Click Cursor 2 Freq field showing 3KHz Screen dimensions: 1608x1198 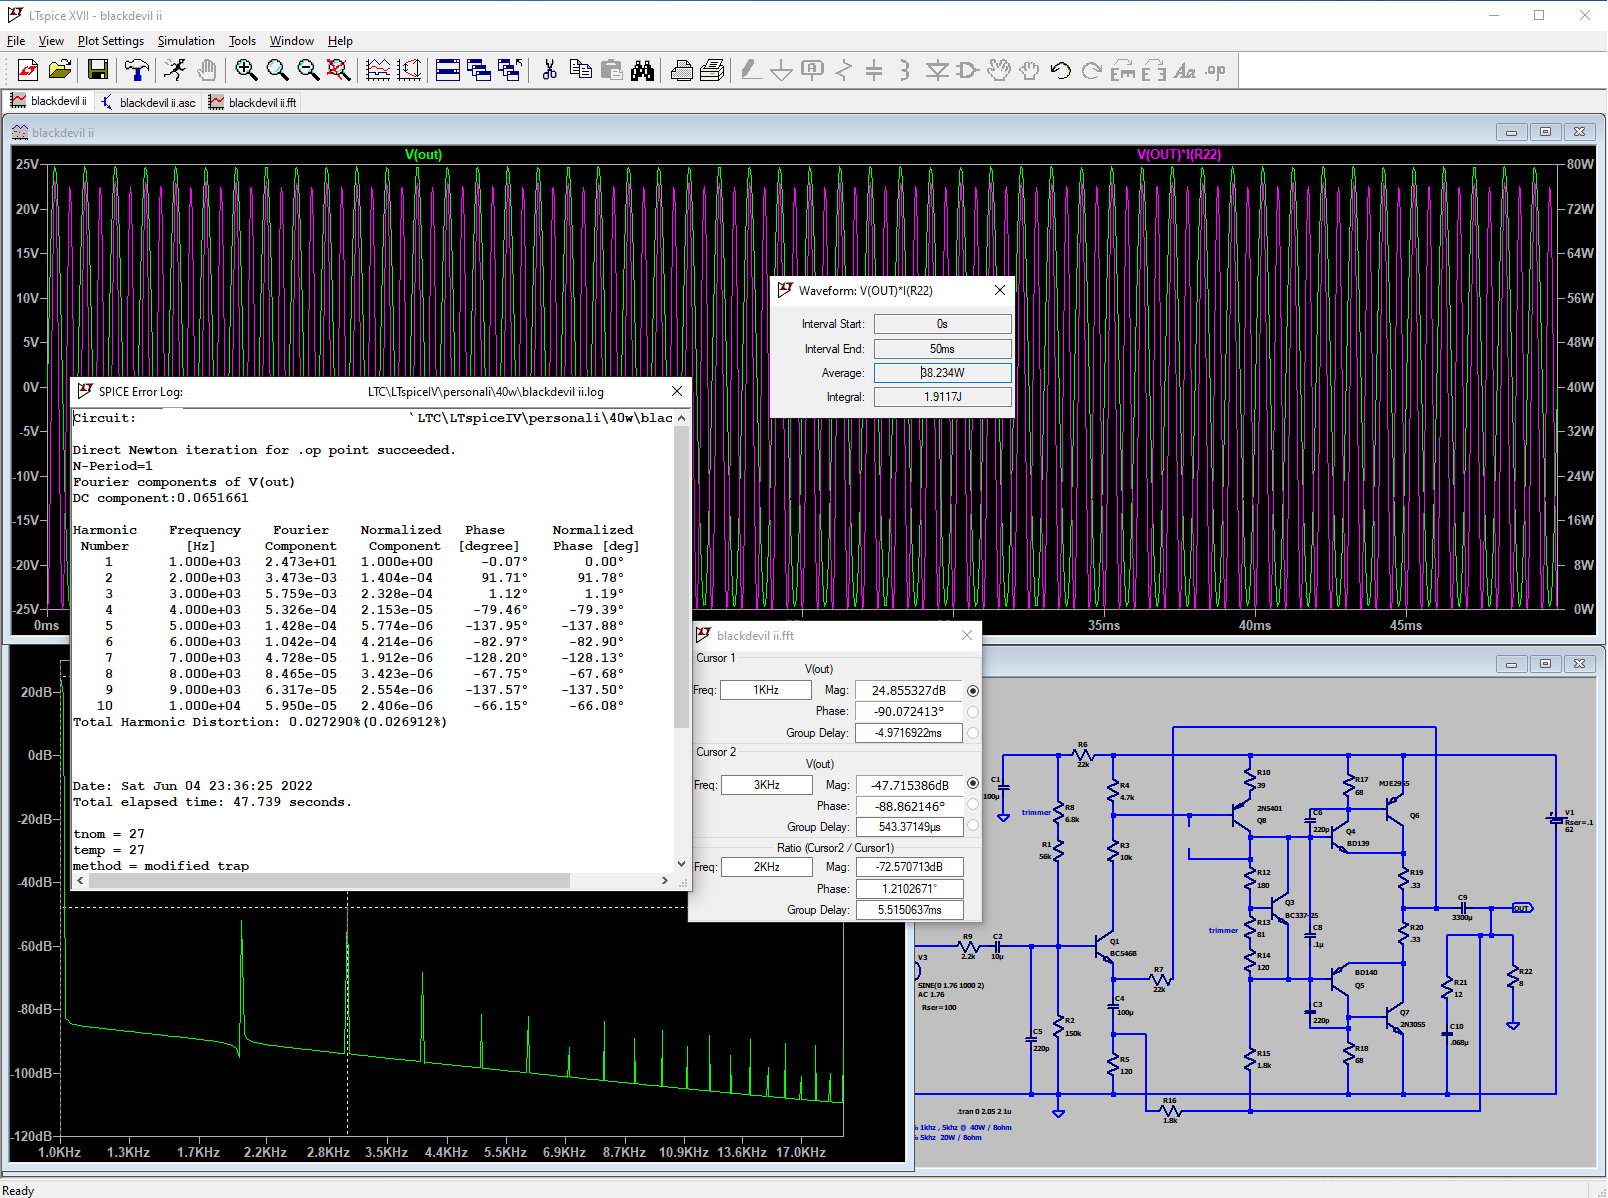click(766, 785)
